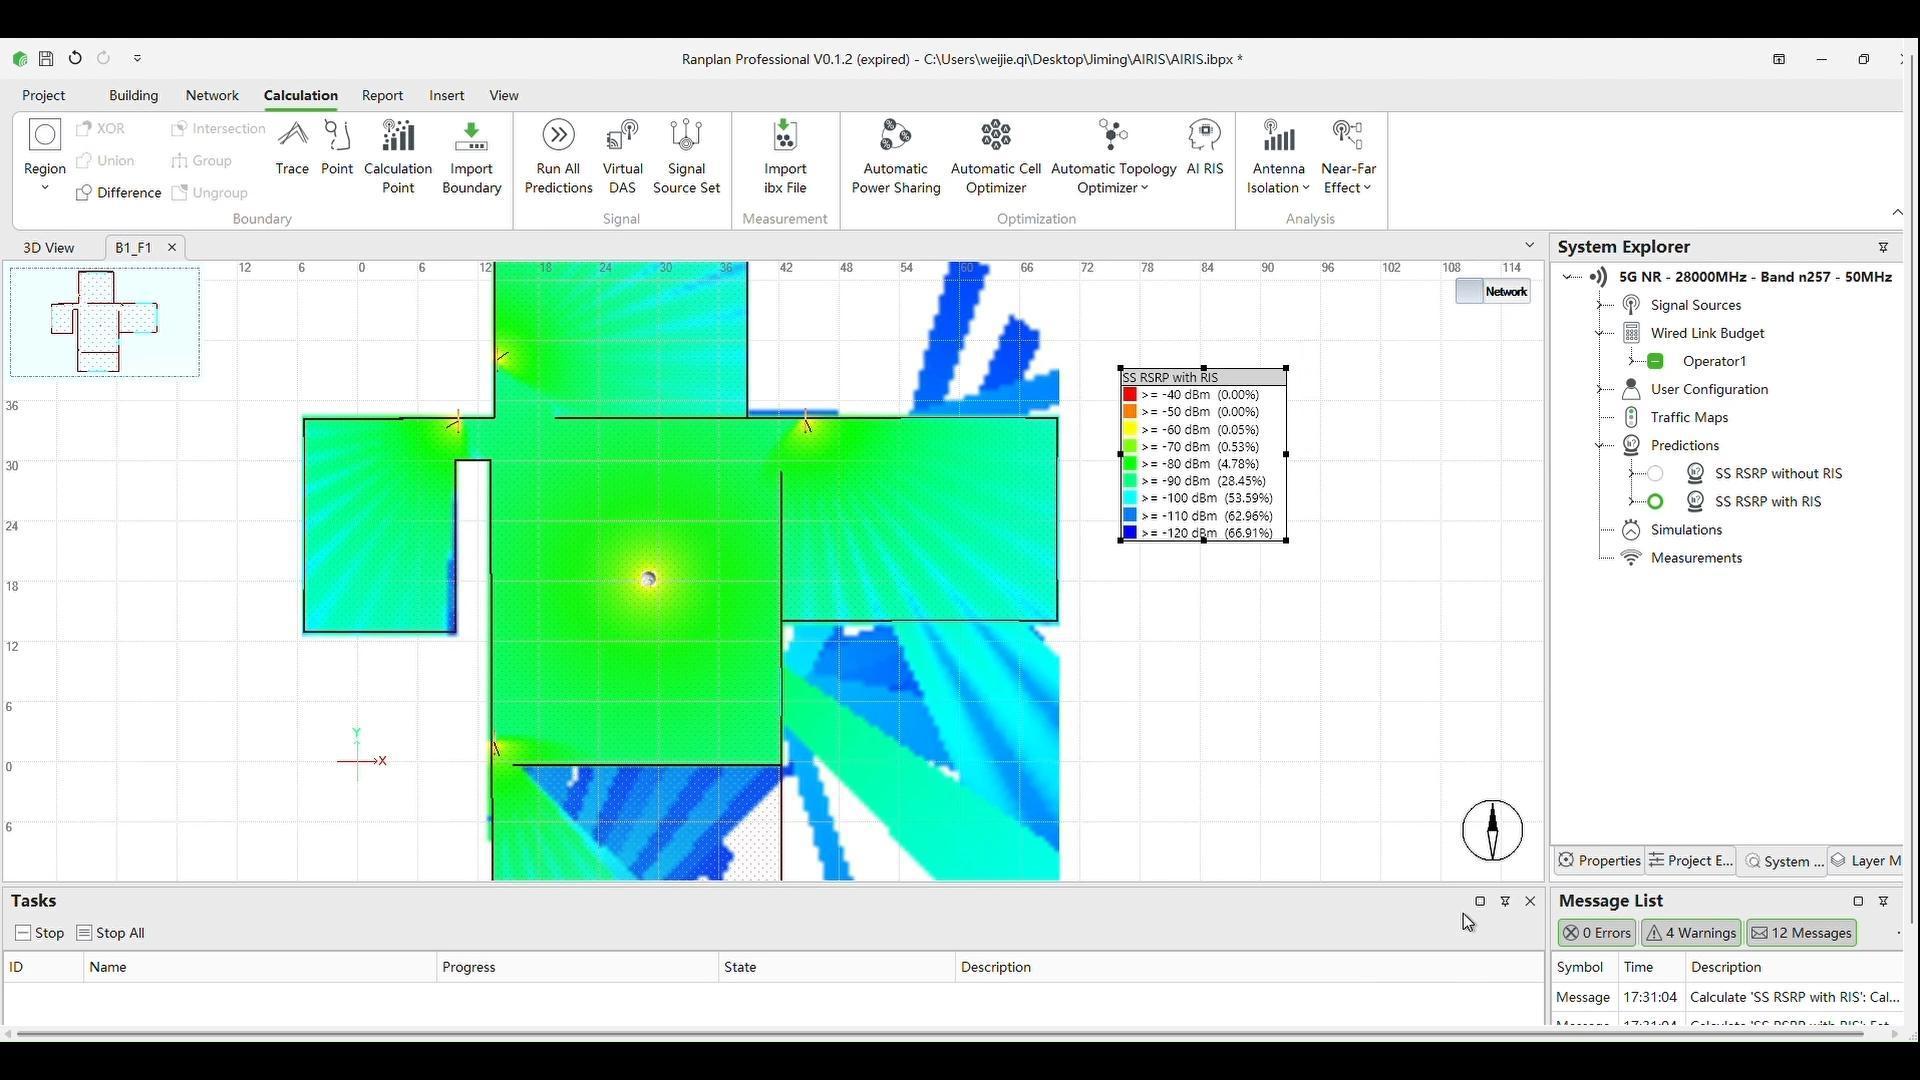Open the Region boundary tool
This screenshot has height=1080, width=1920.
coord(44,148)
